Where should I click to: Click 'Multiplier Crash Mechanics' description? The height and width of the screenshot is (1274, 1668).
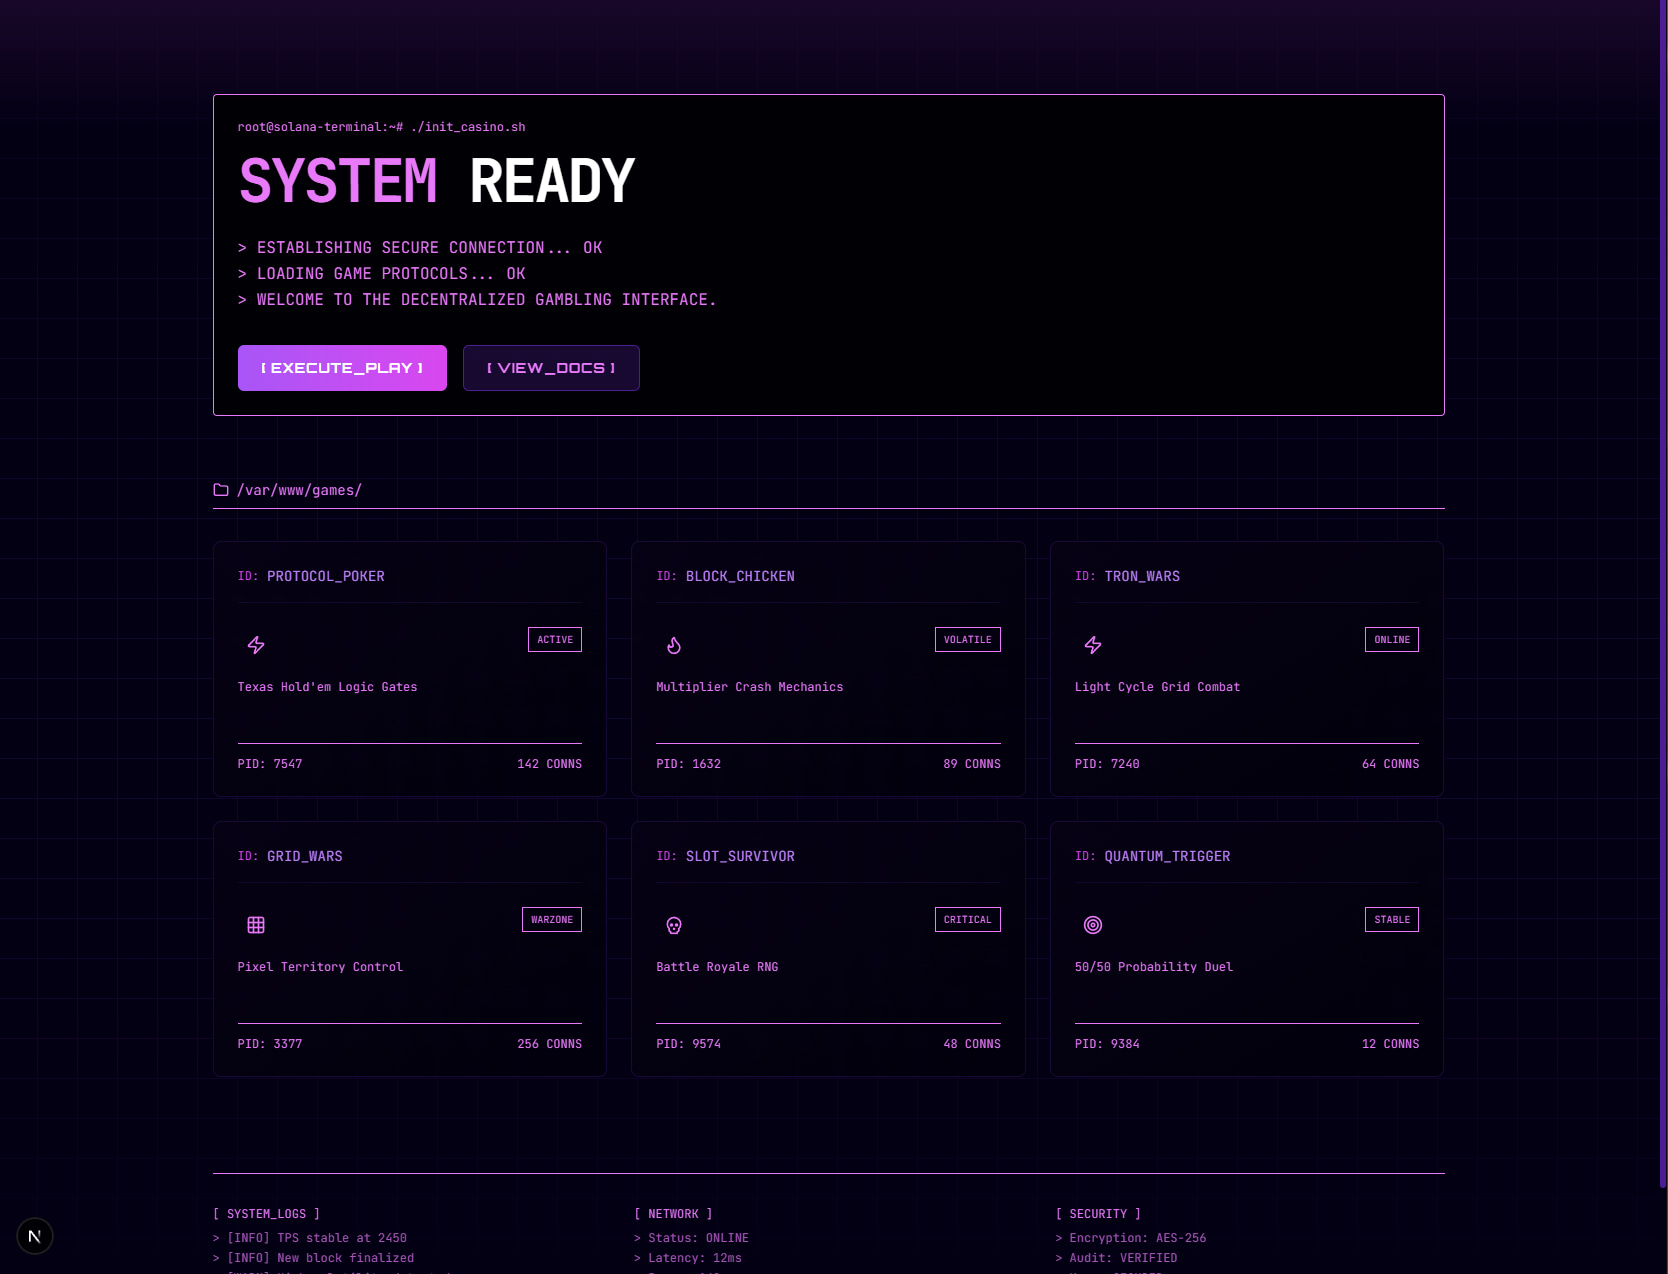(x=750, y=687)
